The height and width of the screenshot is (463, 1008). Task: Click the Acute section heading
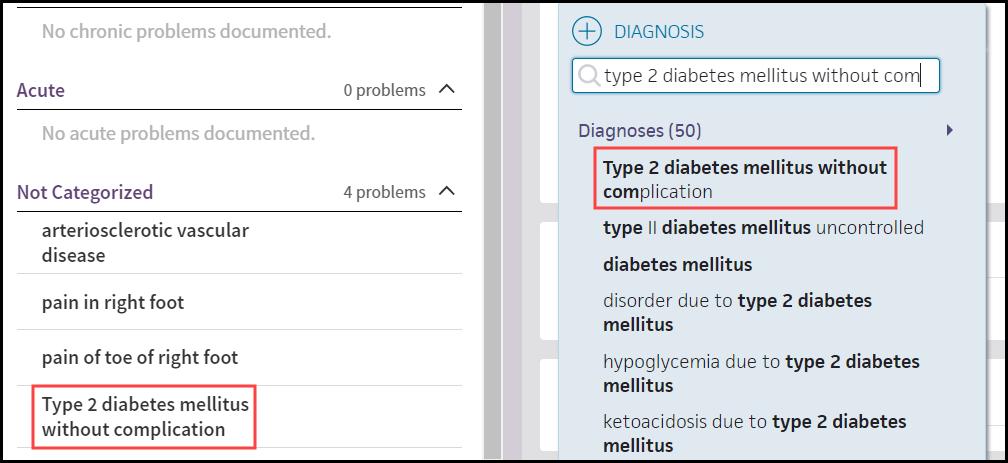pos(40,90)
